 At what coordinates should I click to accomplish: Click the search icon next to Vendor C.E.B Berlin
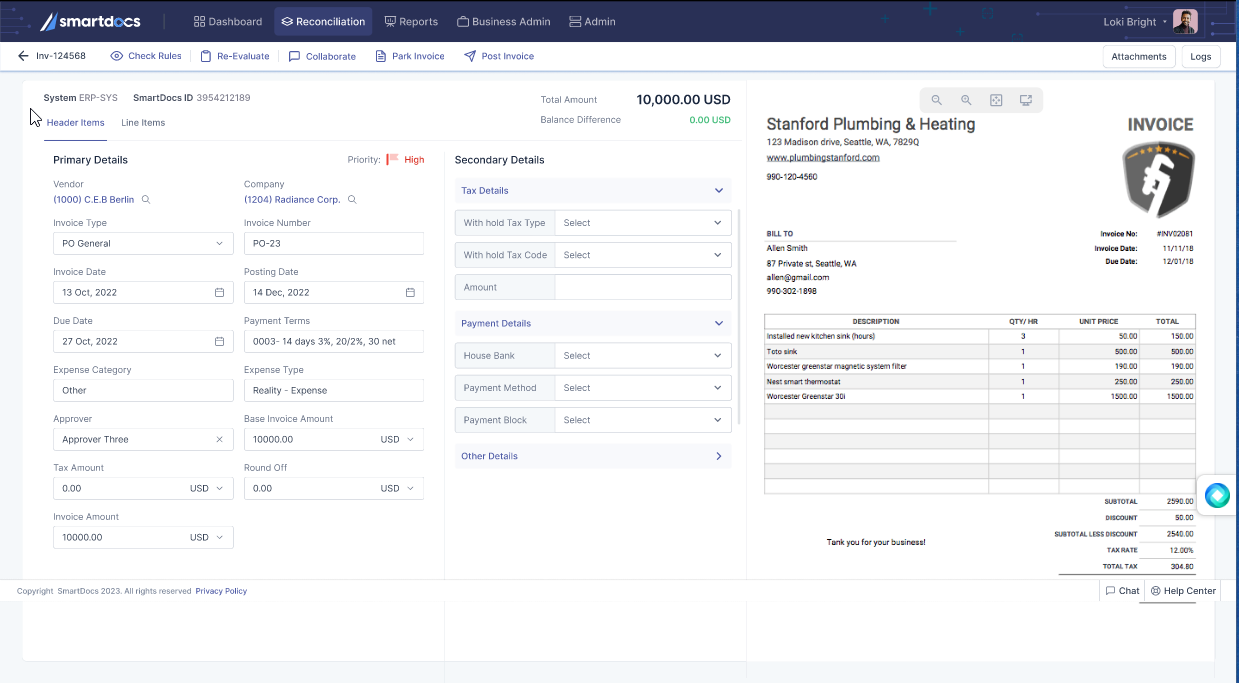tap(146, 200)
